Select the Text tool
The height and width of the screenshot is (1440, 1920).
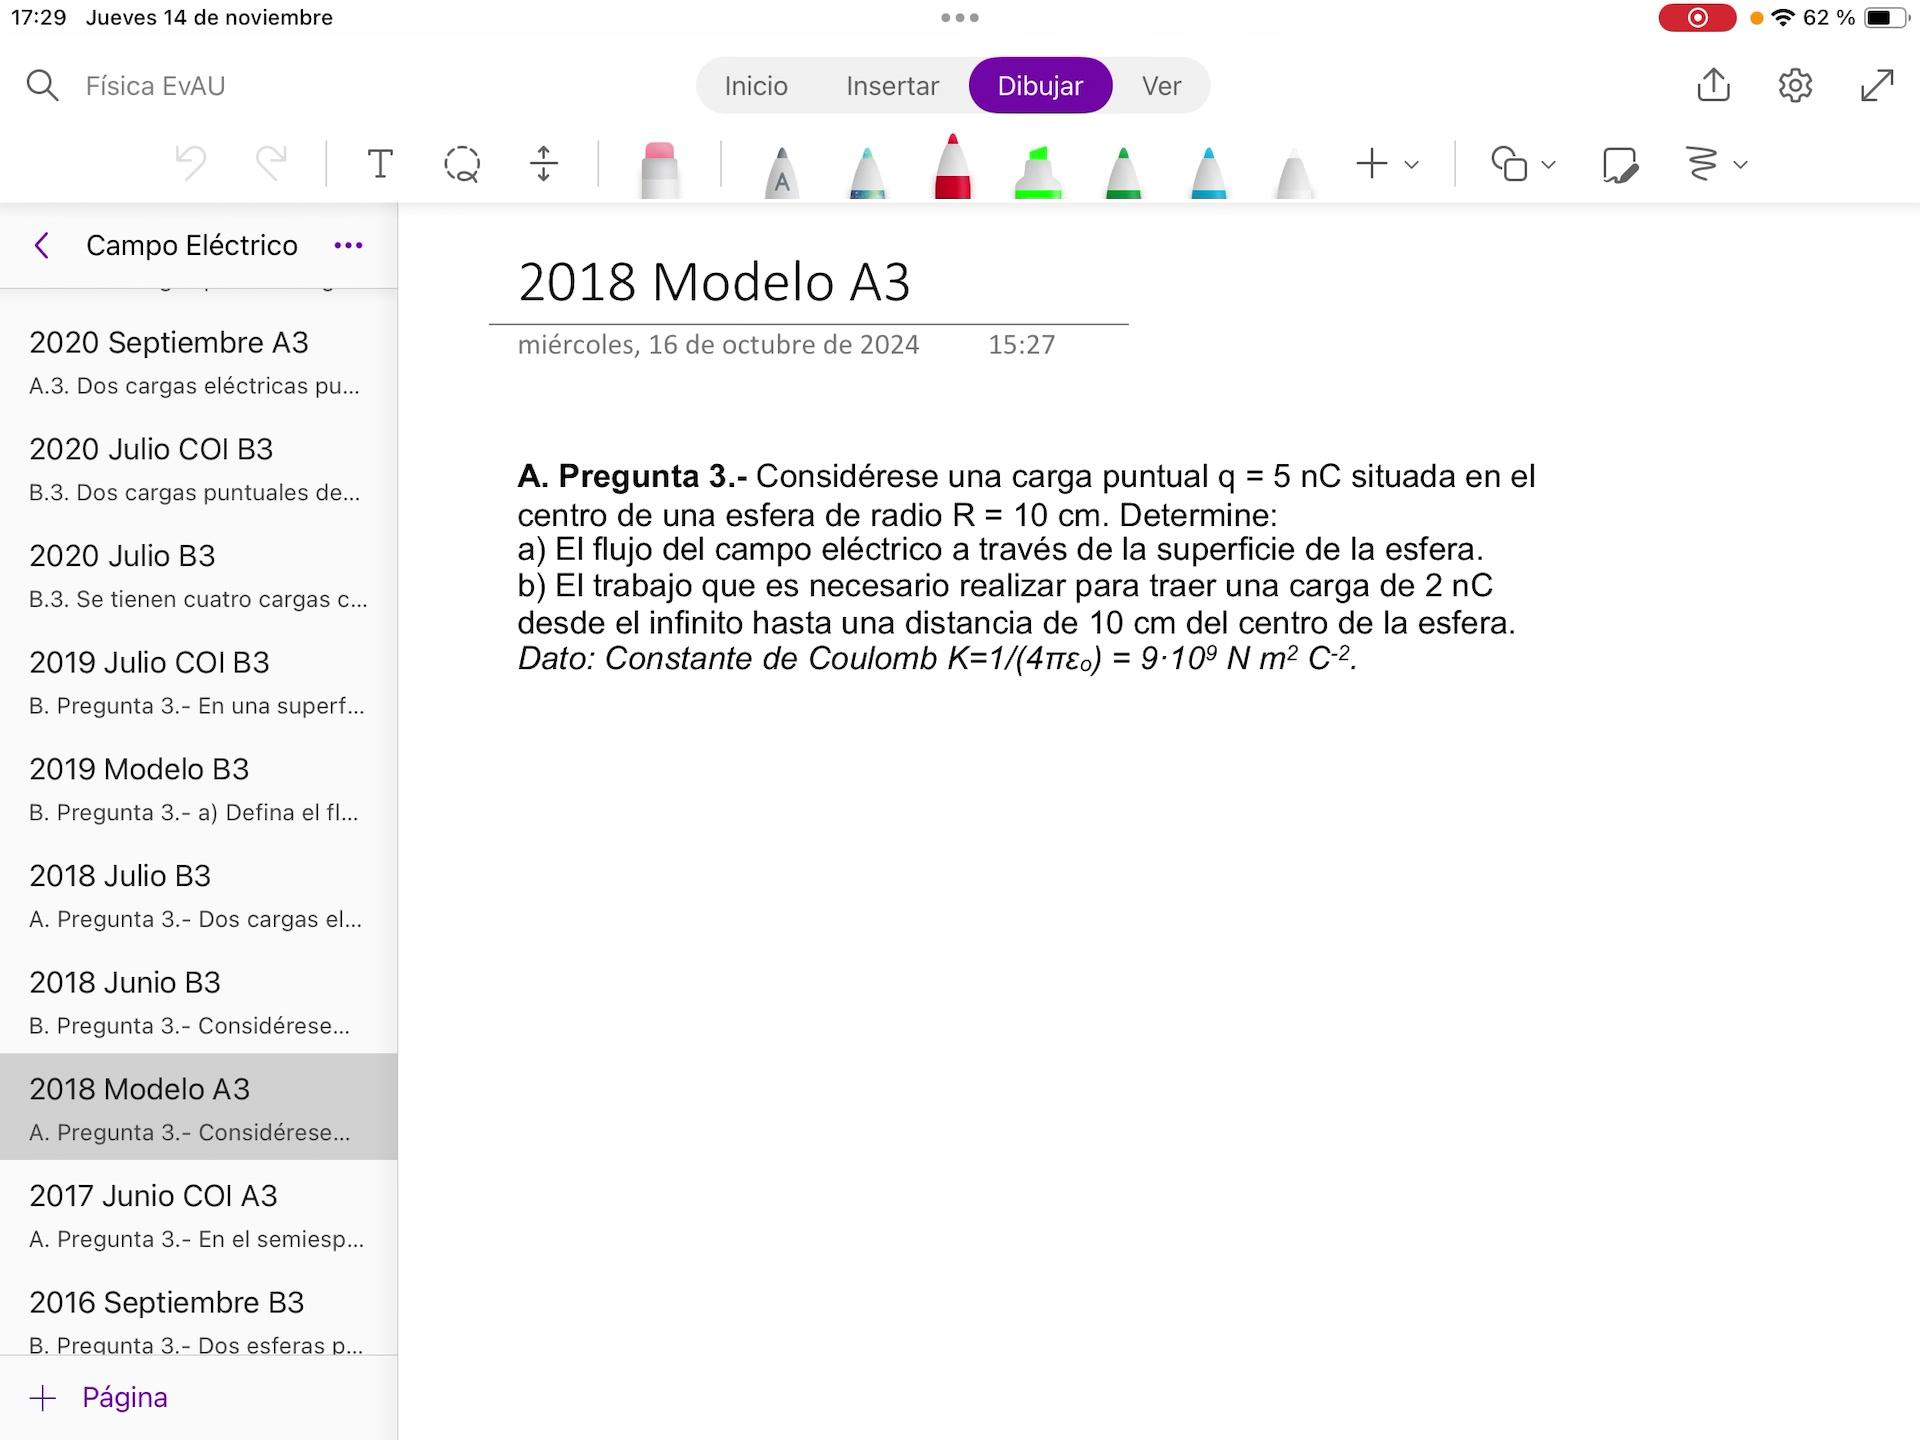380,164
